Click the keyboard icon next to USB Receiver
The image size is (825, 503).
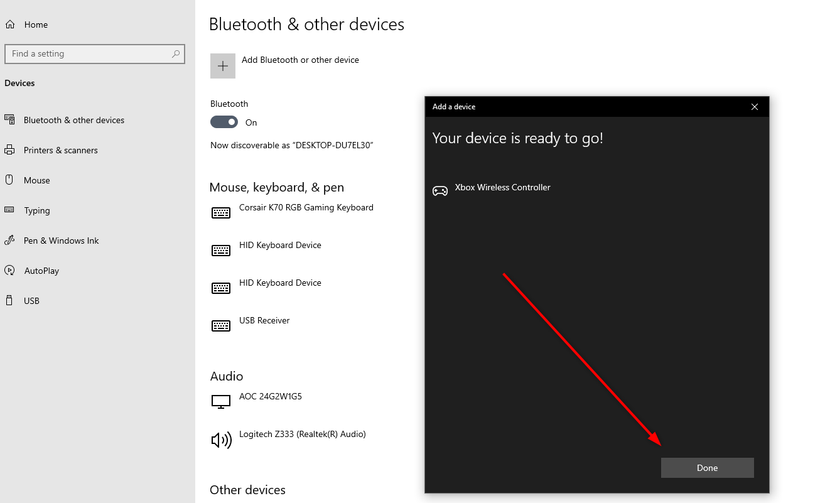(221, 326)
